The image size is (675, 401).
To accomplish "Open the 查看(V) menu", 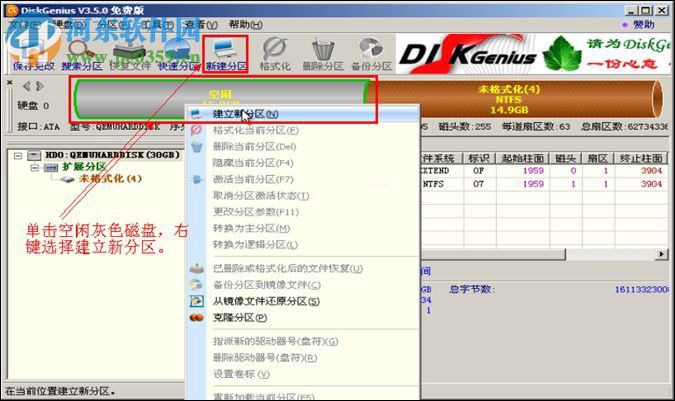I will click(201, 25).
